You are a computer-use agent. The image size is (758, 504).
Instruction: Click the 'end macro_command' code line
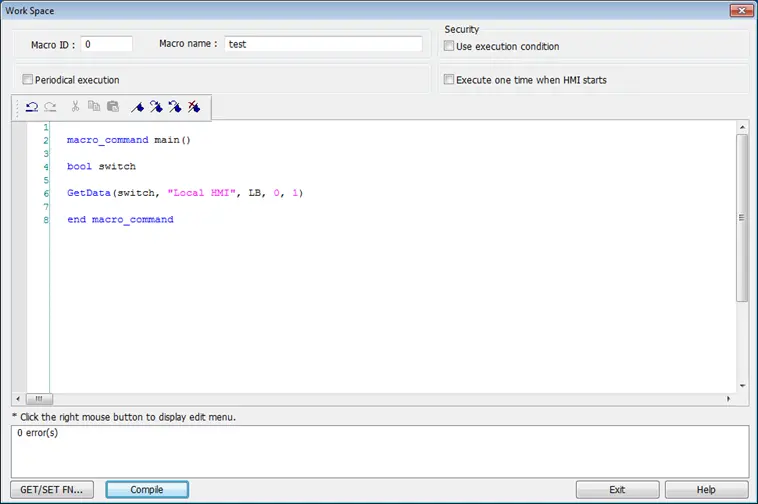[120, 219]
